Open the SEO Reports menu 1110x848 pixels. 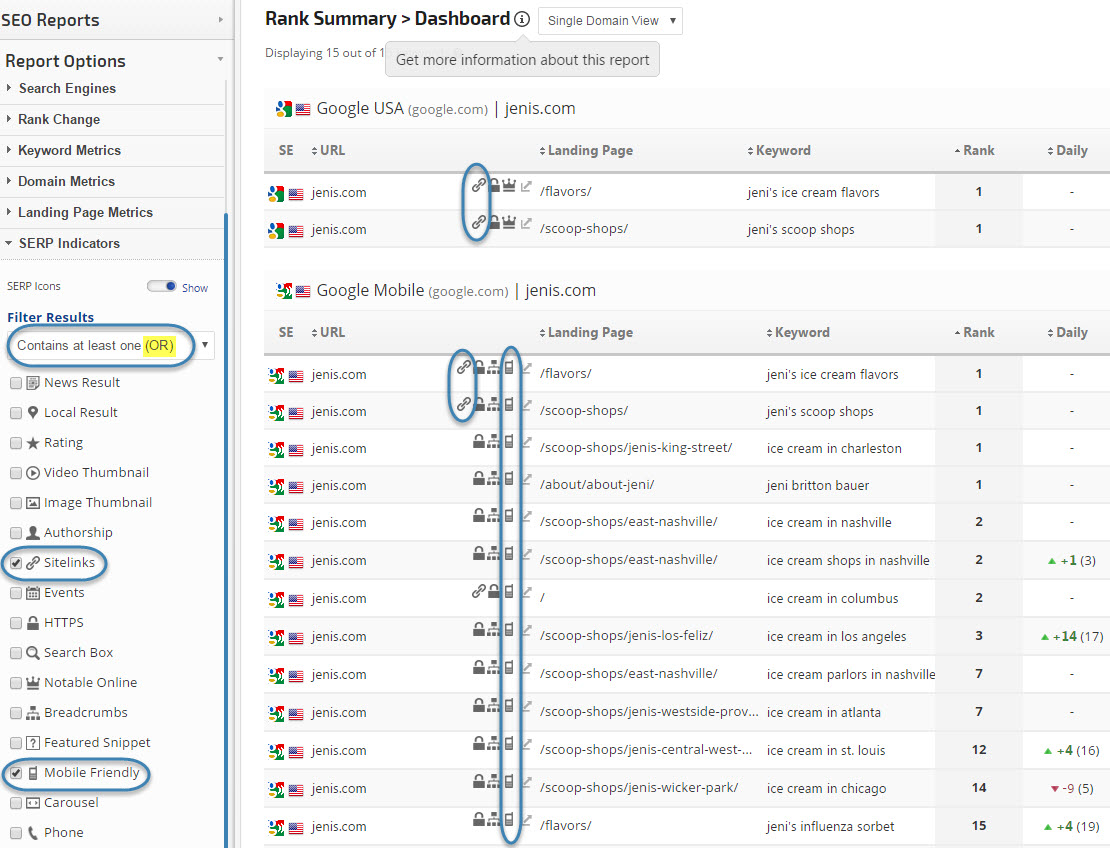(112, 20)
